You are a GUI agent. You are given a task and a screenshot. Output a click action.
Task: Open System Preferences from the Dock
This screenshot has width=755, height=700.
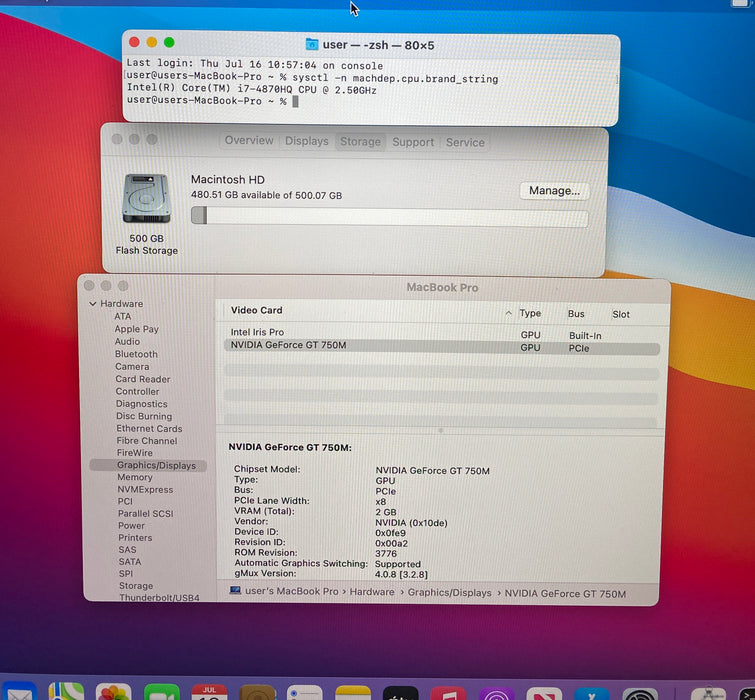click(x=640, y=695)
